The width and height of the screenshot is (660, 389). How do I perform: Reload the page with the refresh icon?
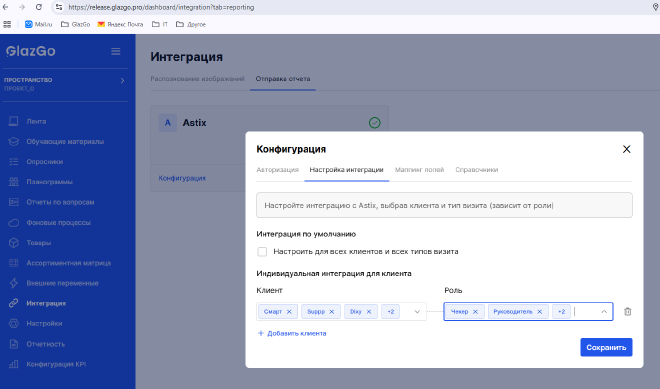(x=39, y=7)
